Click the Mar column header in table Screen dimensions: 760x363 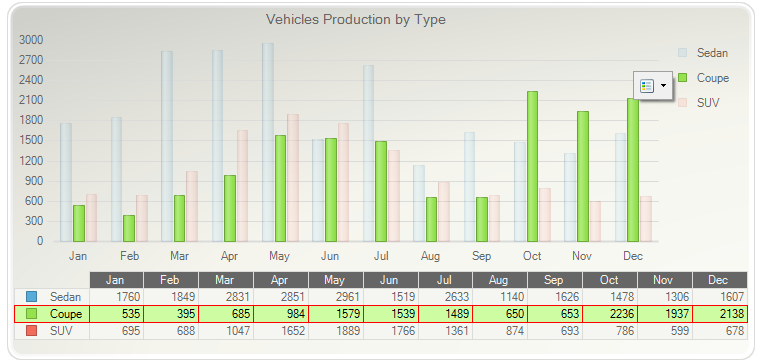226,280
